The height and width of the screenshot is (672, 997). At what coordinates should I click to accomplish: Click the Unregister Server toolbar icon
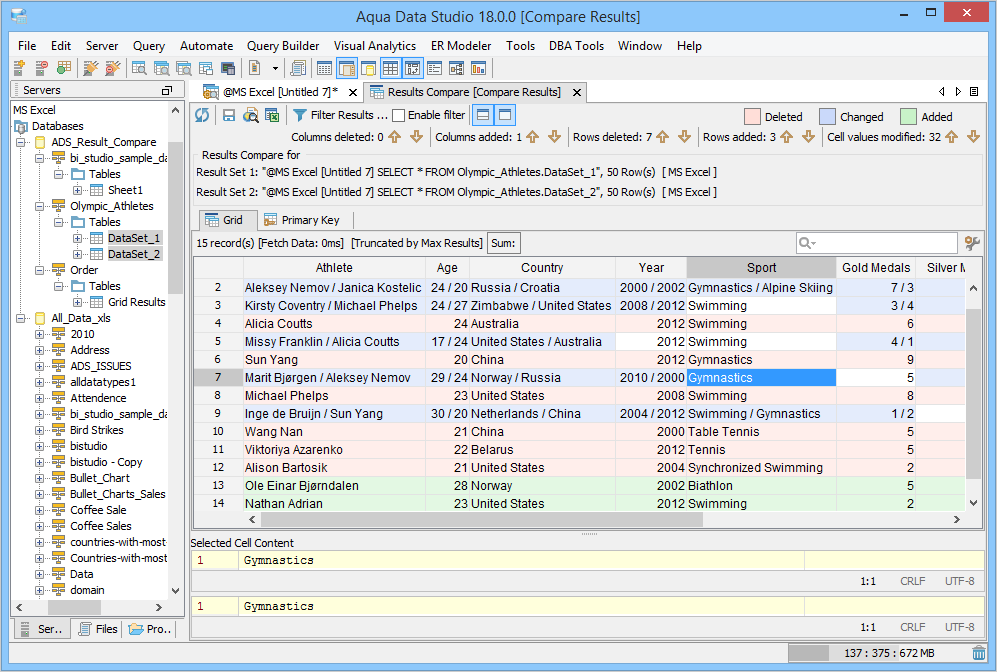41,68
